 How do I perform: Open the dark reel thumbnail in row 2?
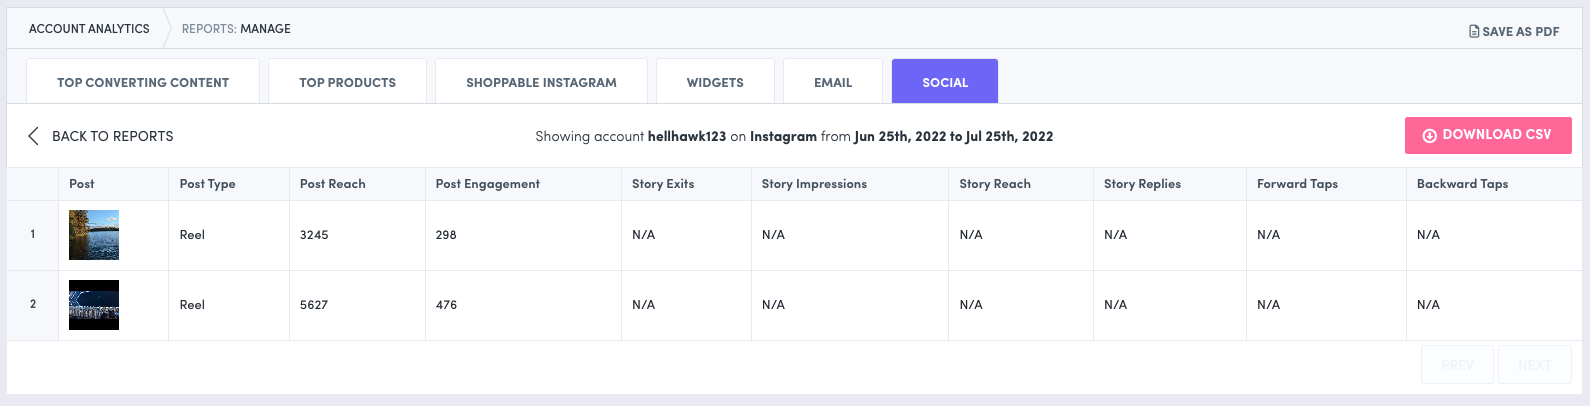pos(94,305)
